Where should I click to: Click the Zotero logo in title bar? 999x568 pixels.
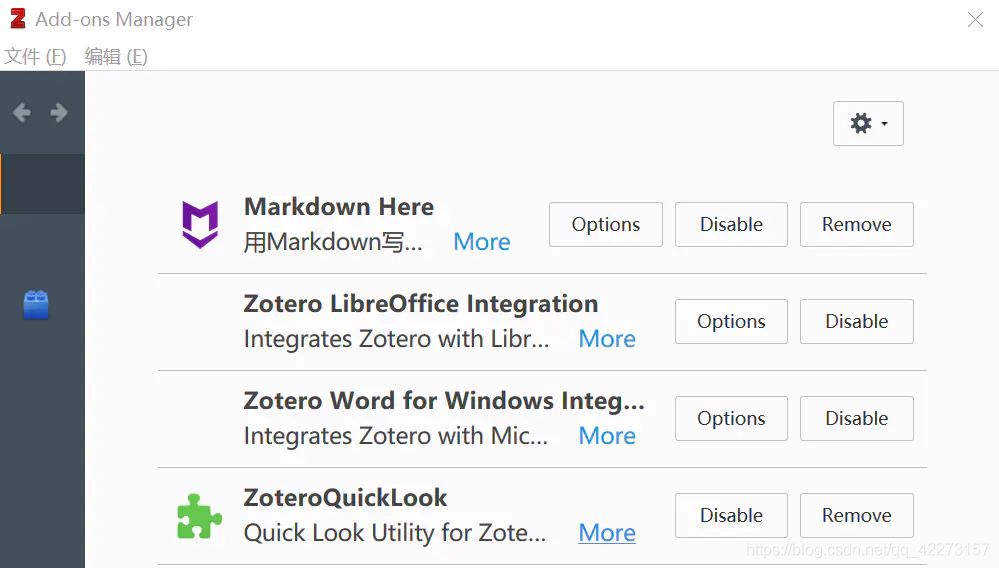click(x=17, y=19)
